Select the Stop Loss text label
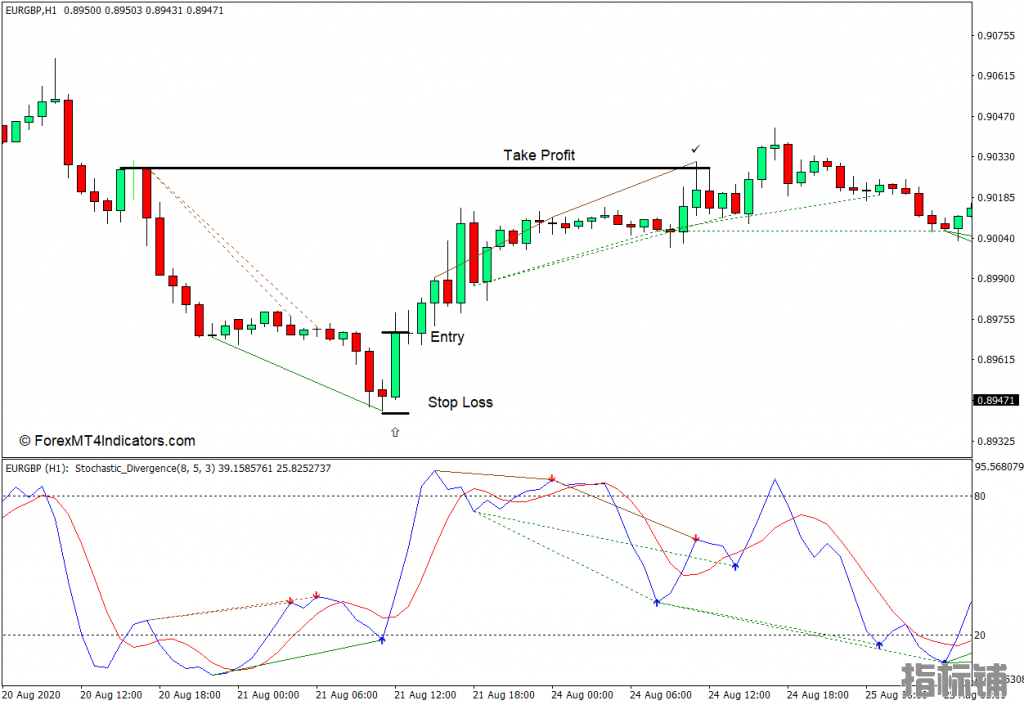Image resolution: width=1024 pixels, height=705 pixels. click(x=460, y=402)
